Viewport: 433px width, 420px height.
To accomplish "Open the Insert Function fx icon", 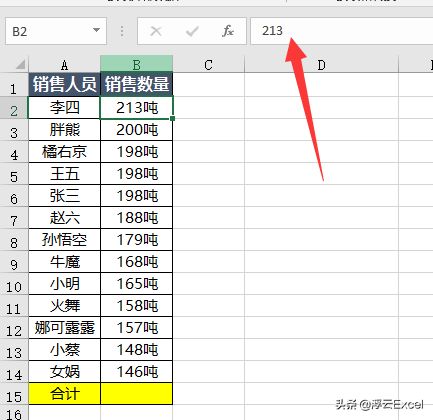I will click(228, 31).
